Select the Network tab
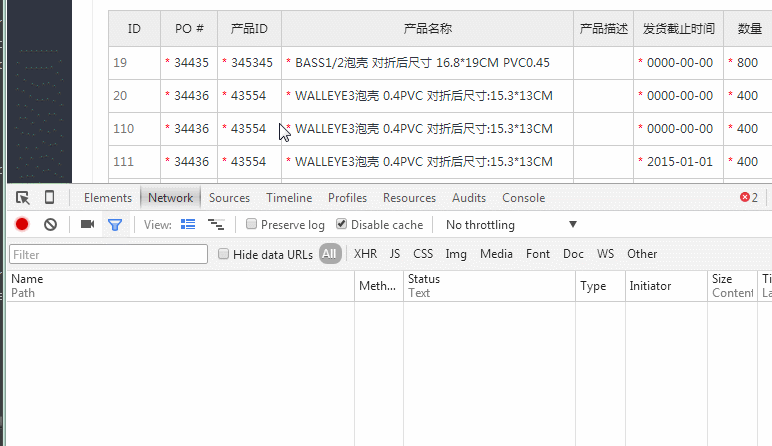Viewport: 772px width, 446px height. [170, 198]
